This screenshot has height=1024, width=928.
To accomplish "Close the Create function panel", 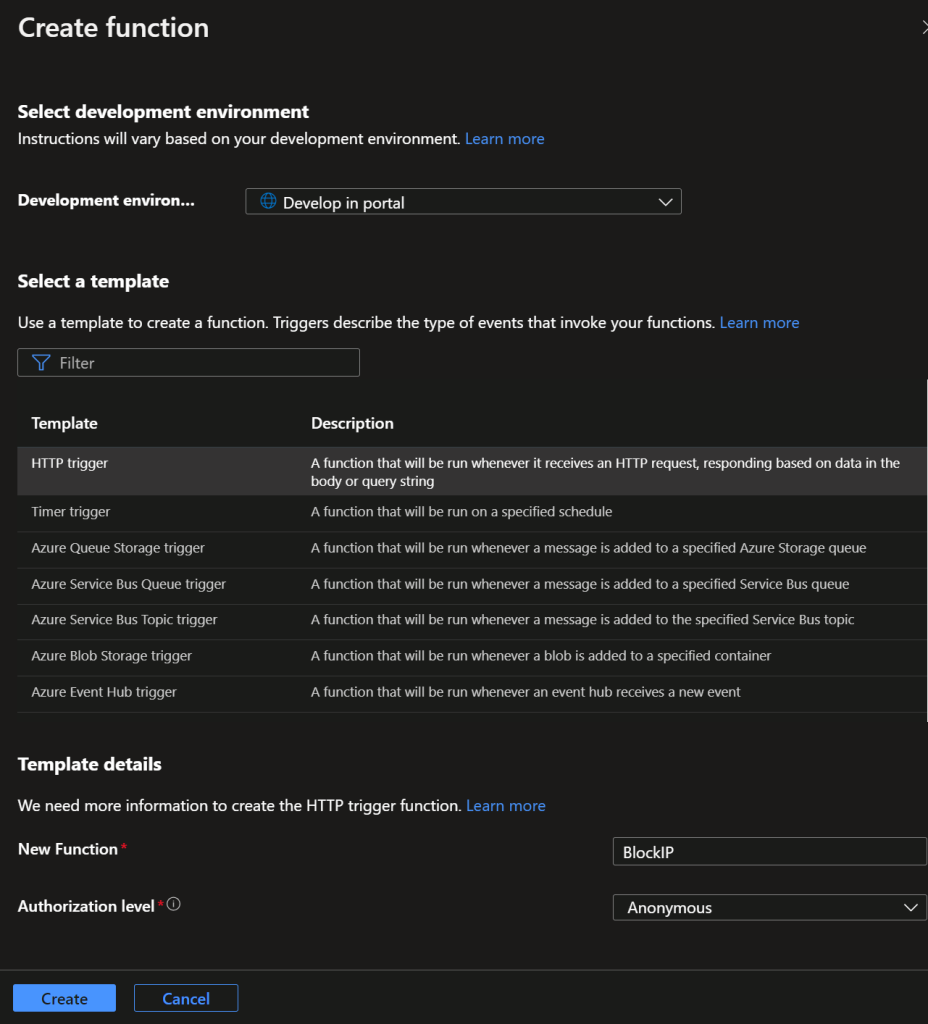I will pos(924,28).
